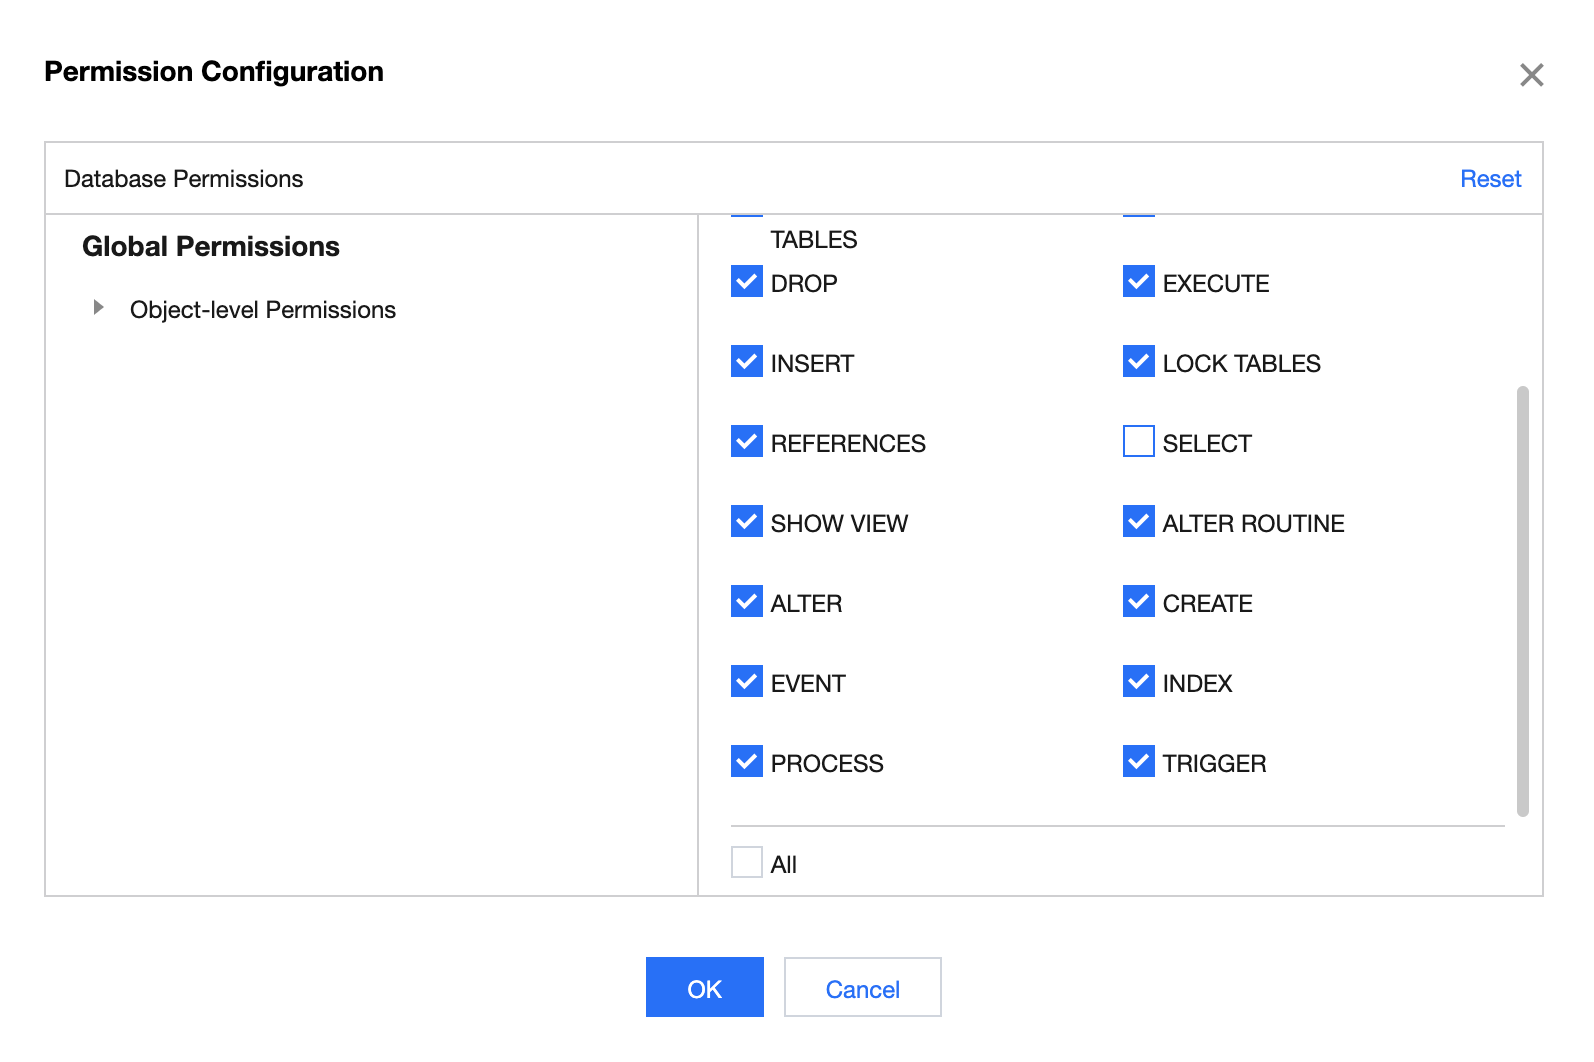Image resolution: width=1594 pixels, height=1062 pixels.
Task: Uncheck the DROP permission checkbox
Action: coord(747,282)
